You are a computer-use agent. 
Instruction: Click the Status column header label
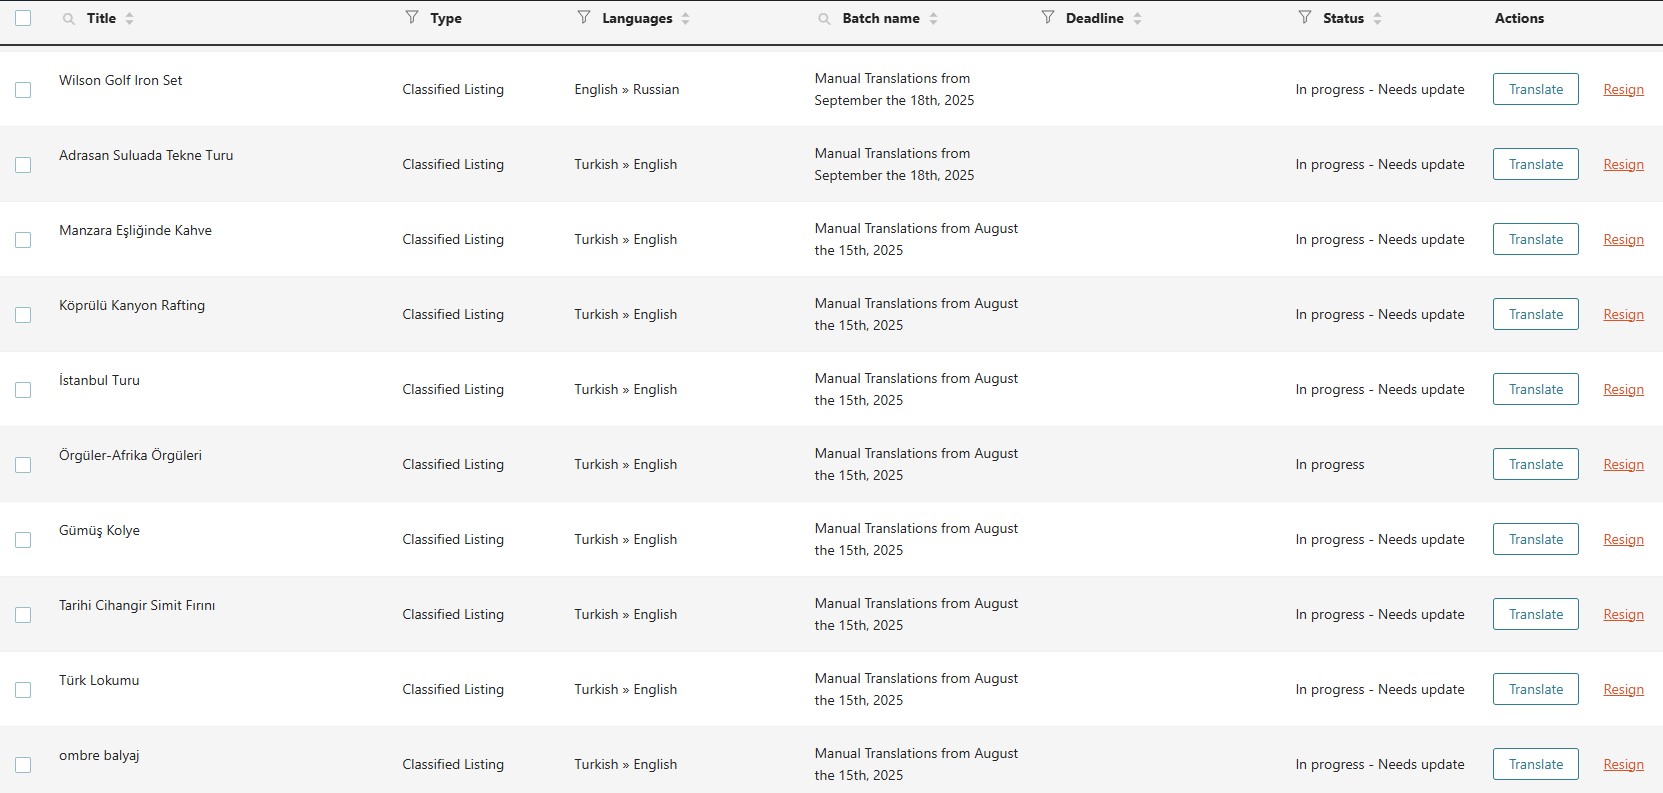1343,18
